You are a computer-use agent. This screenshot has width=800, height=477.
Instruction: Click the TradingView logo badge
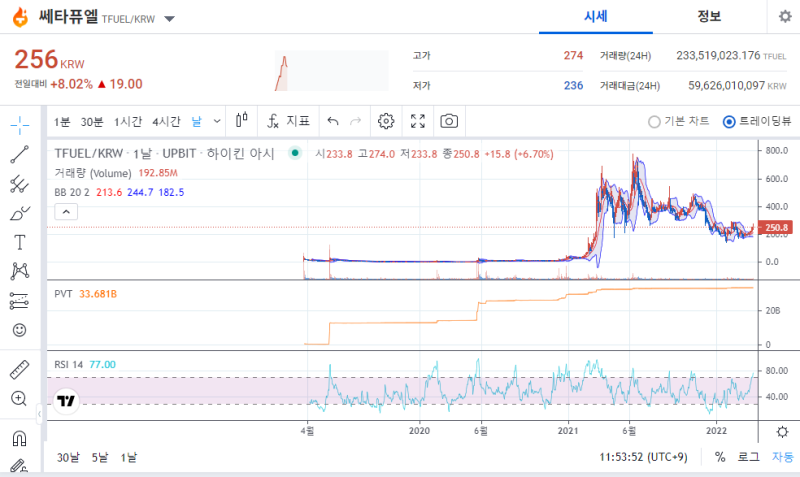click(66, 401)
